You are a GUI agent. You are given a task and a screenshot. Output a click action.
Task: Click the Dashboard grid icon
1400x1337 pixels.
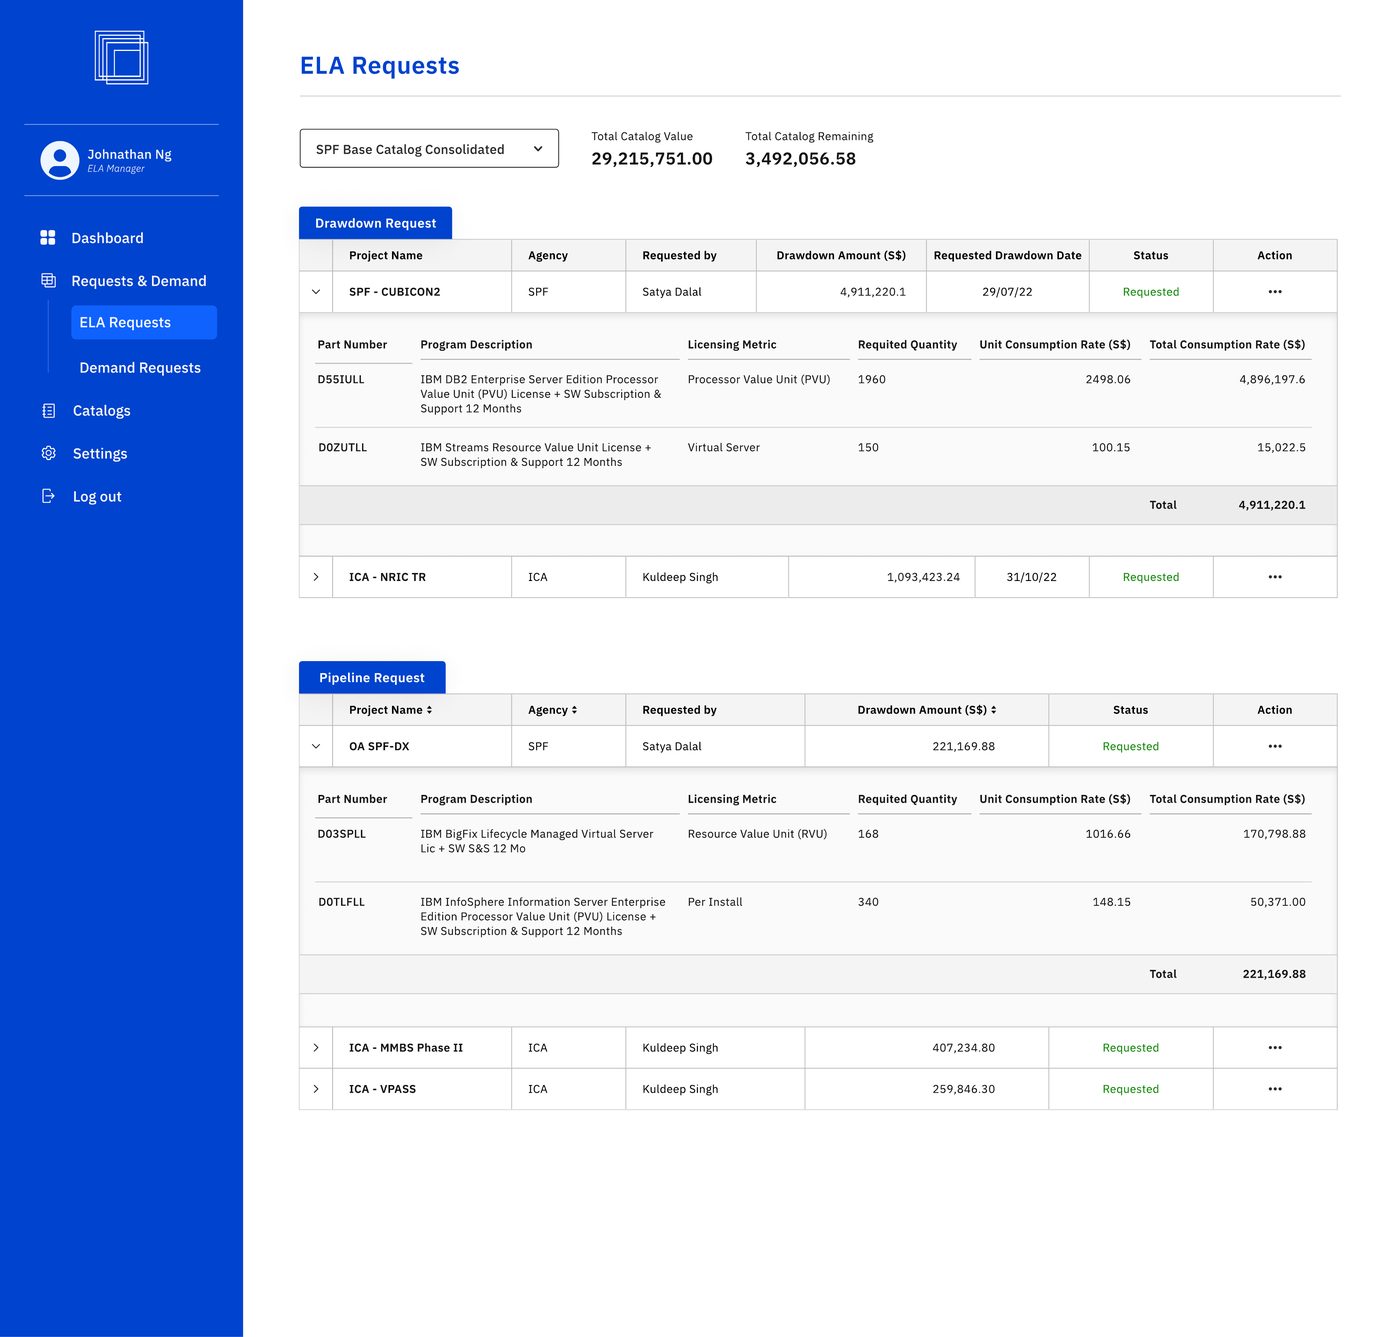(x=48, y=237)
